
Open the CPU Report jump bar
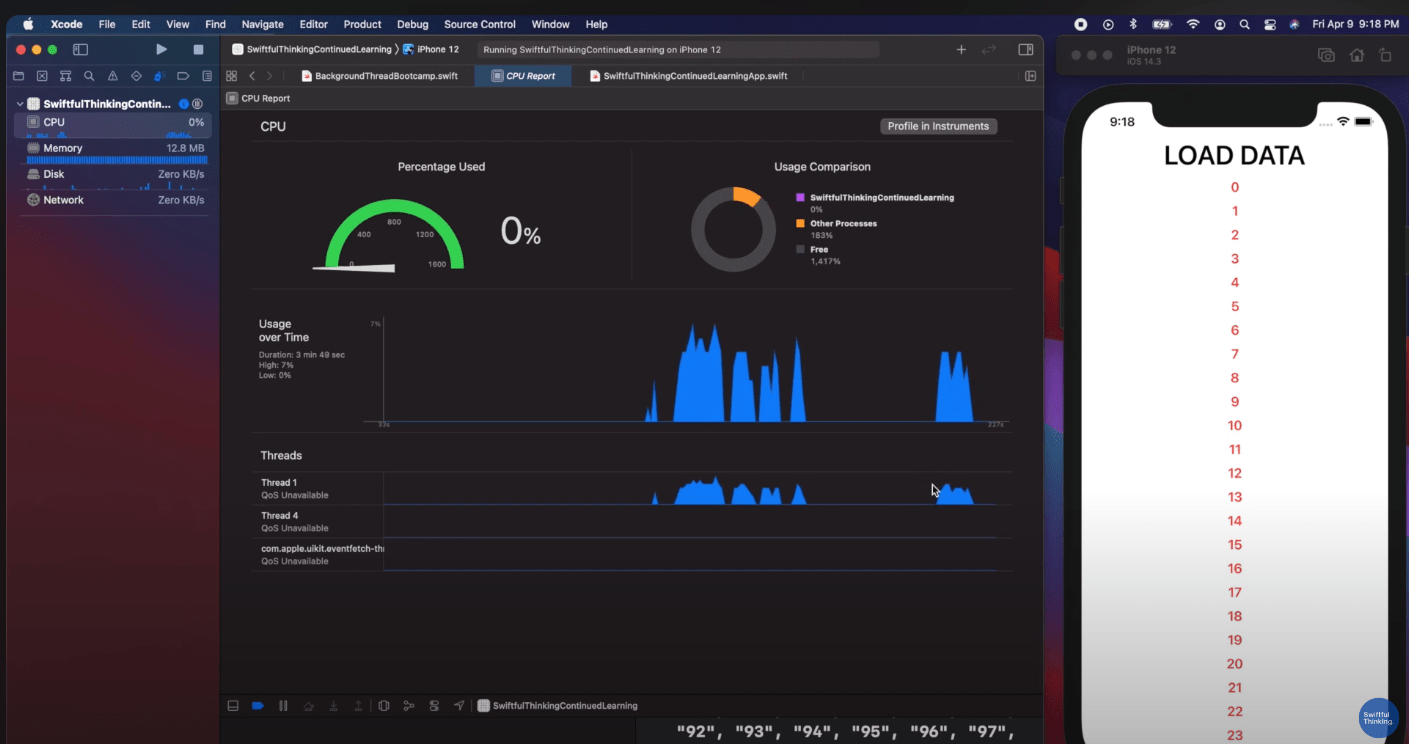pyautogui.click(x=258, y=98)
